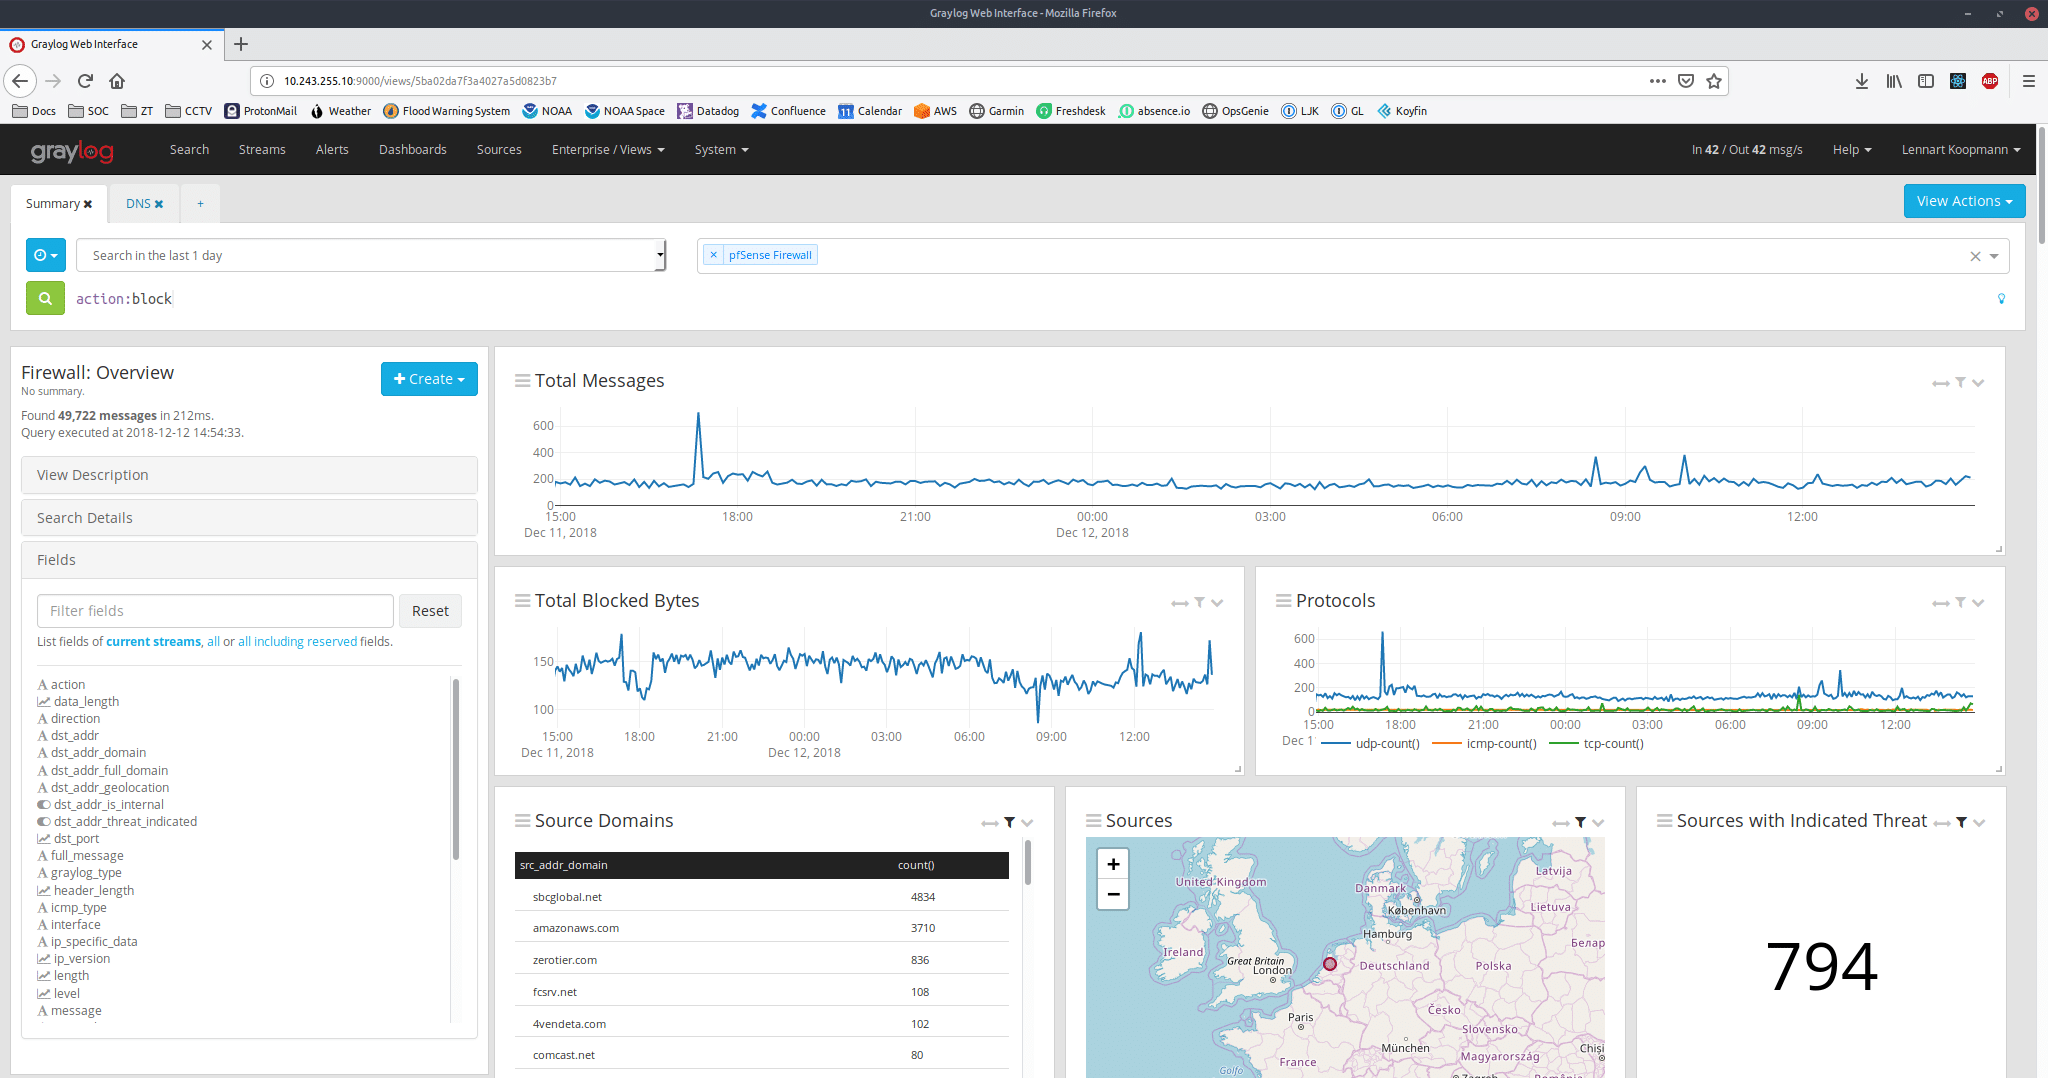2048x1078 pixels.
Task: Click the Reset button in the Fields panel
Action: pos(430,610)
